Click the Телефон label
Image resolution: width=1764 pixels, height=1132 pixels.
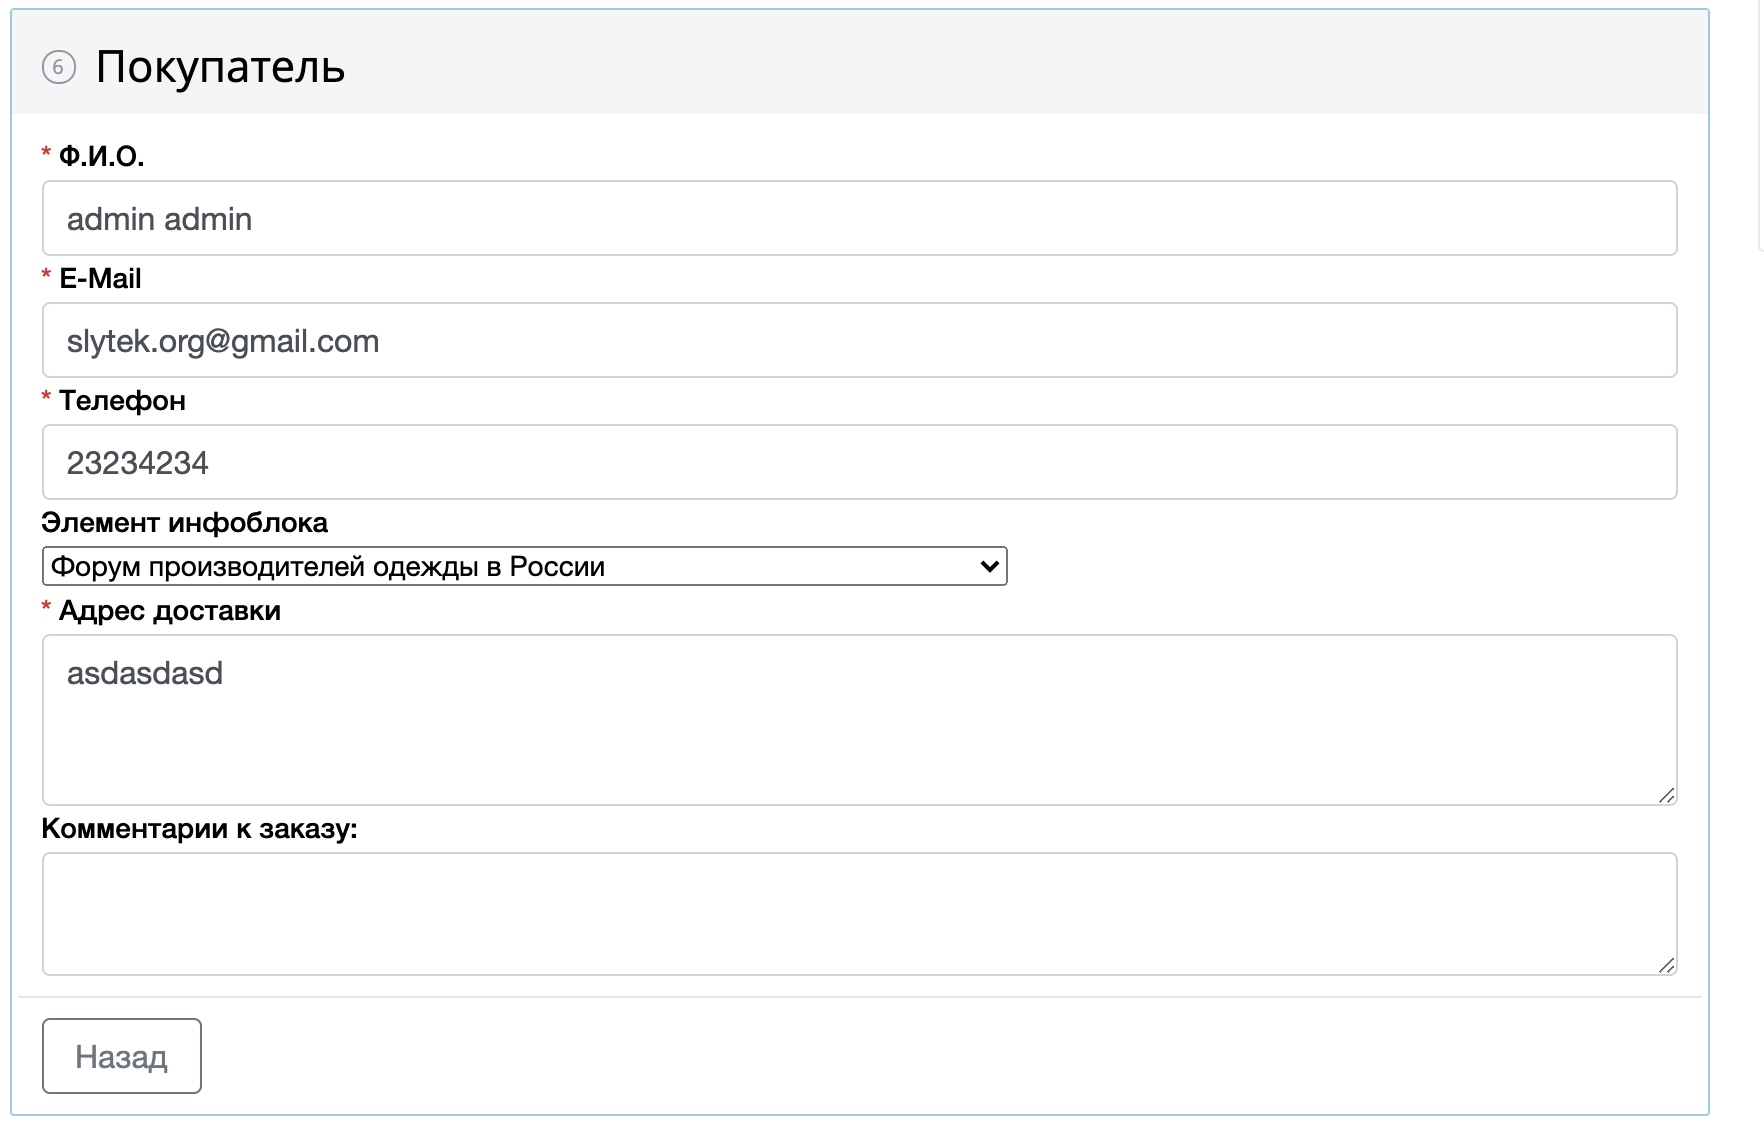coord(122,400)
